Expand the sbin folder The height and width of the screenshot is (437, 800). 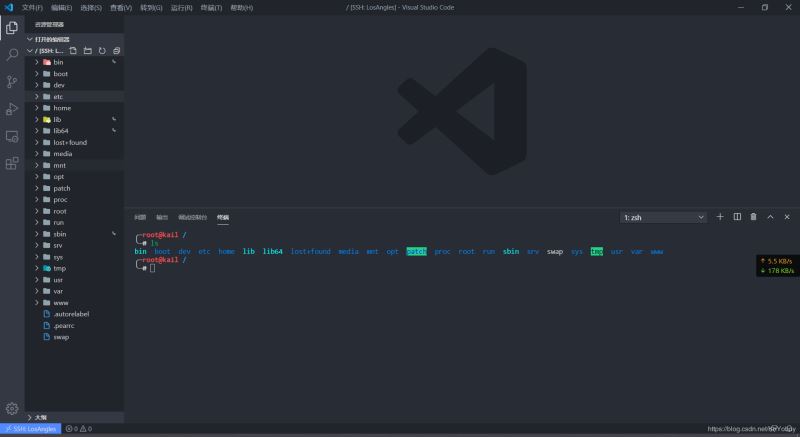click(74, 234)
